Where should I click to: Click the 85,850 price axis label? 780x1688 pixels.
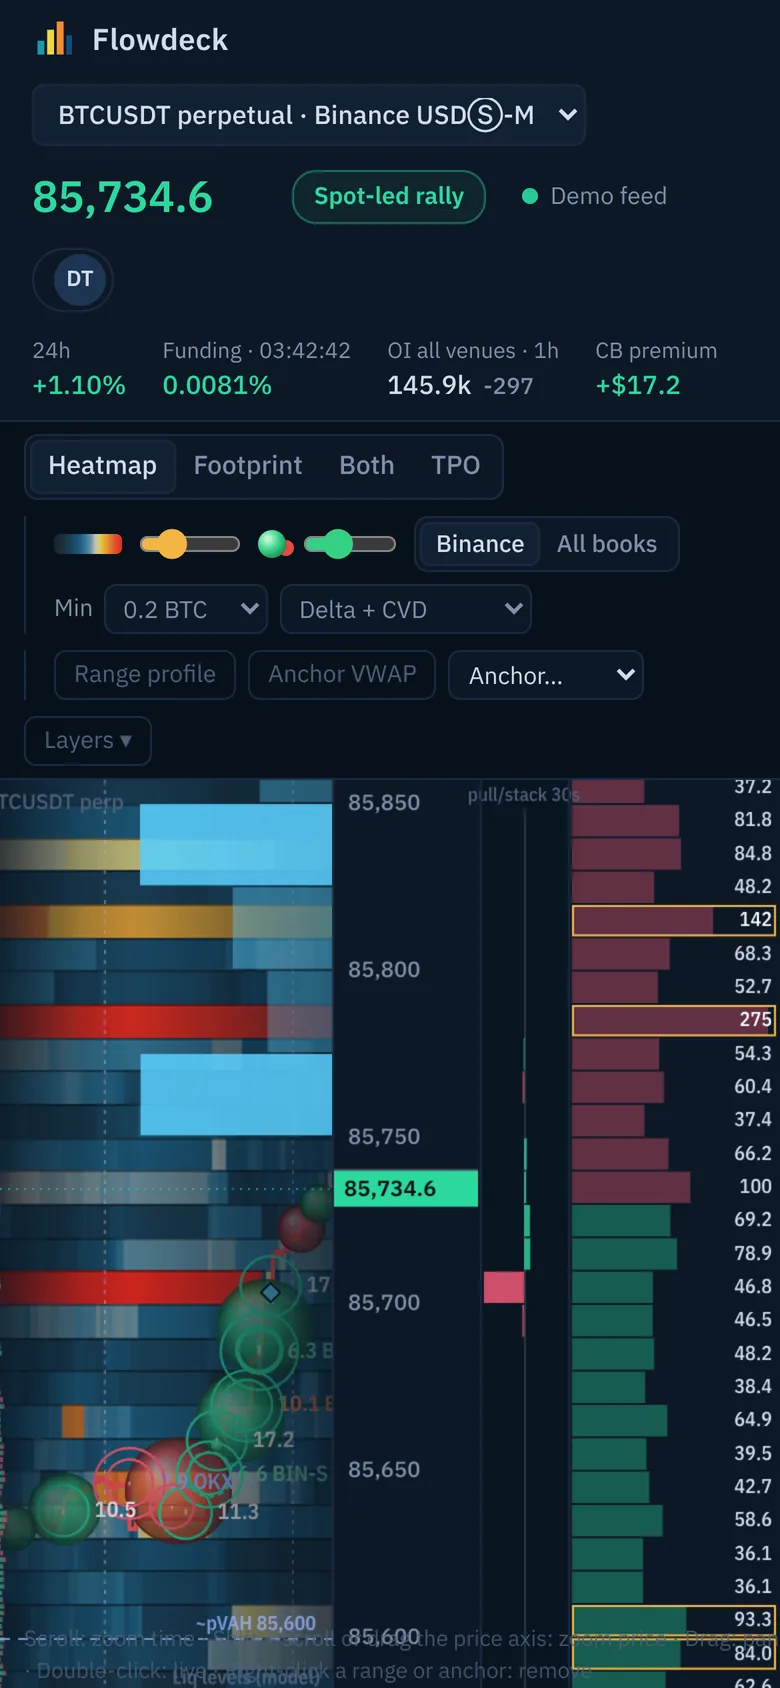point(384,802)
